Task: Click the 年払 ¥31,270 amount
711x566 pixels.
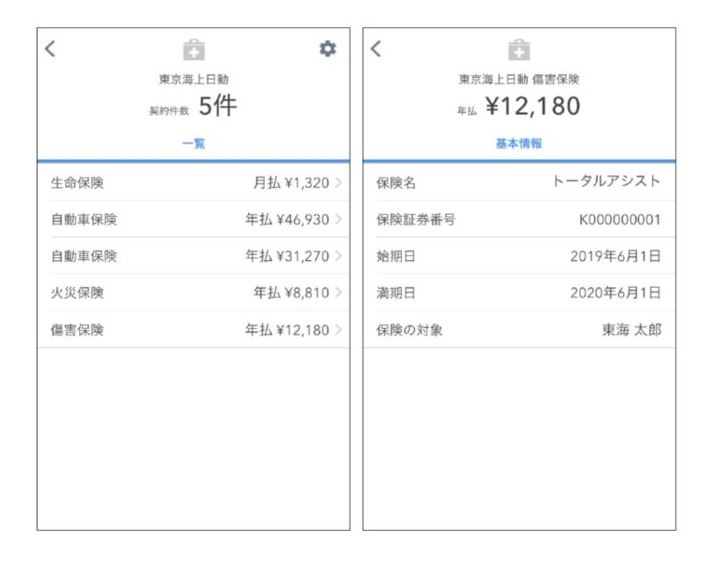Action: click(x=287, y=256)
